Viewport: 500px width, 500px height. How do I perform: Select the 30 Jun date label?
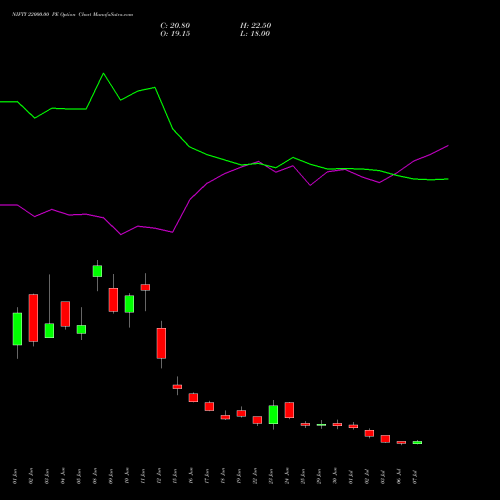(335, 476)
